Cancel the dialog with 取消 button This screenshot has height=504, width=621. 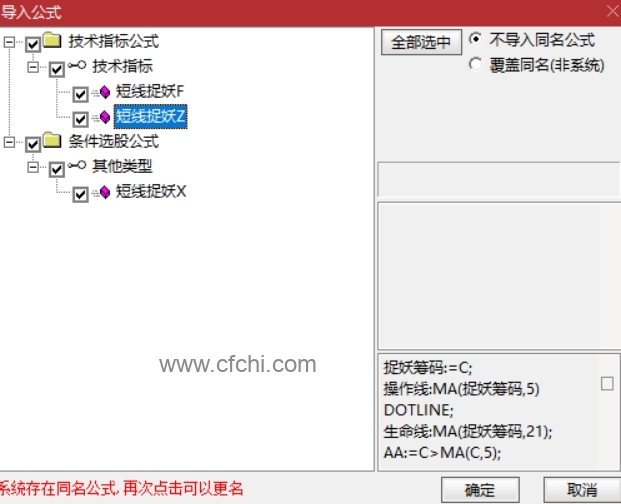tap(582, 490)
